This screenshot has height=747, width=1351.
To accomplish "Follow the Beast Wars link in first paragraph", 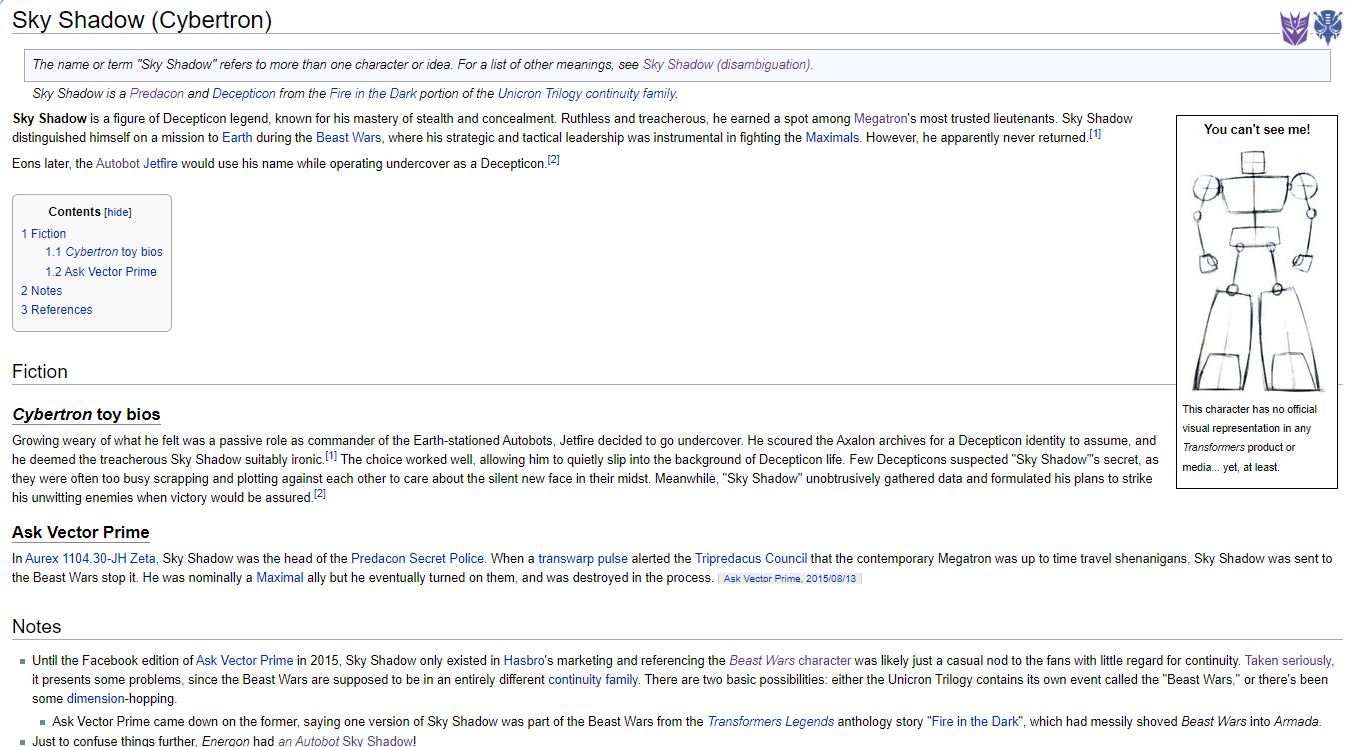I will [x=348, y=137].
